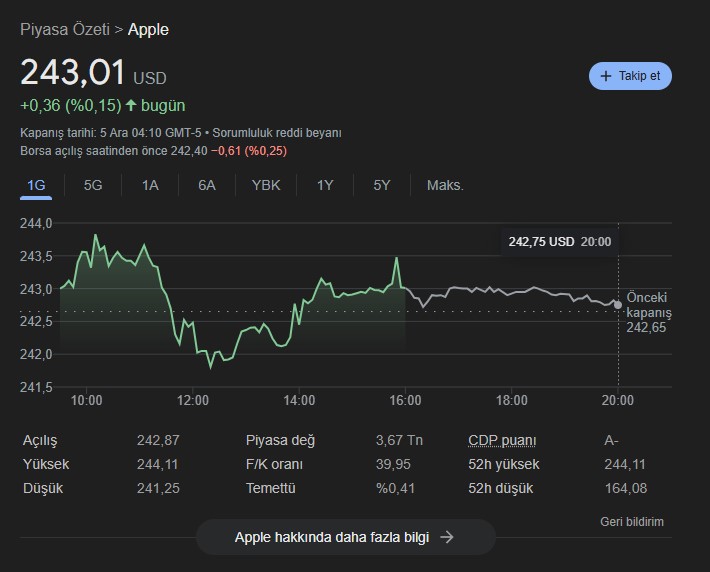Click the 244,0 price axis label
The height and width of the screenshot is (572, 710).
36,223
